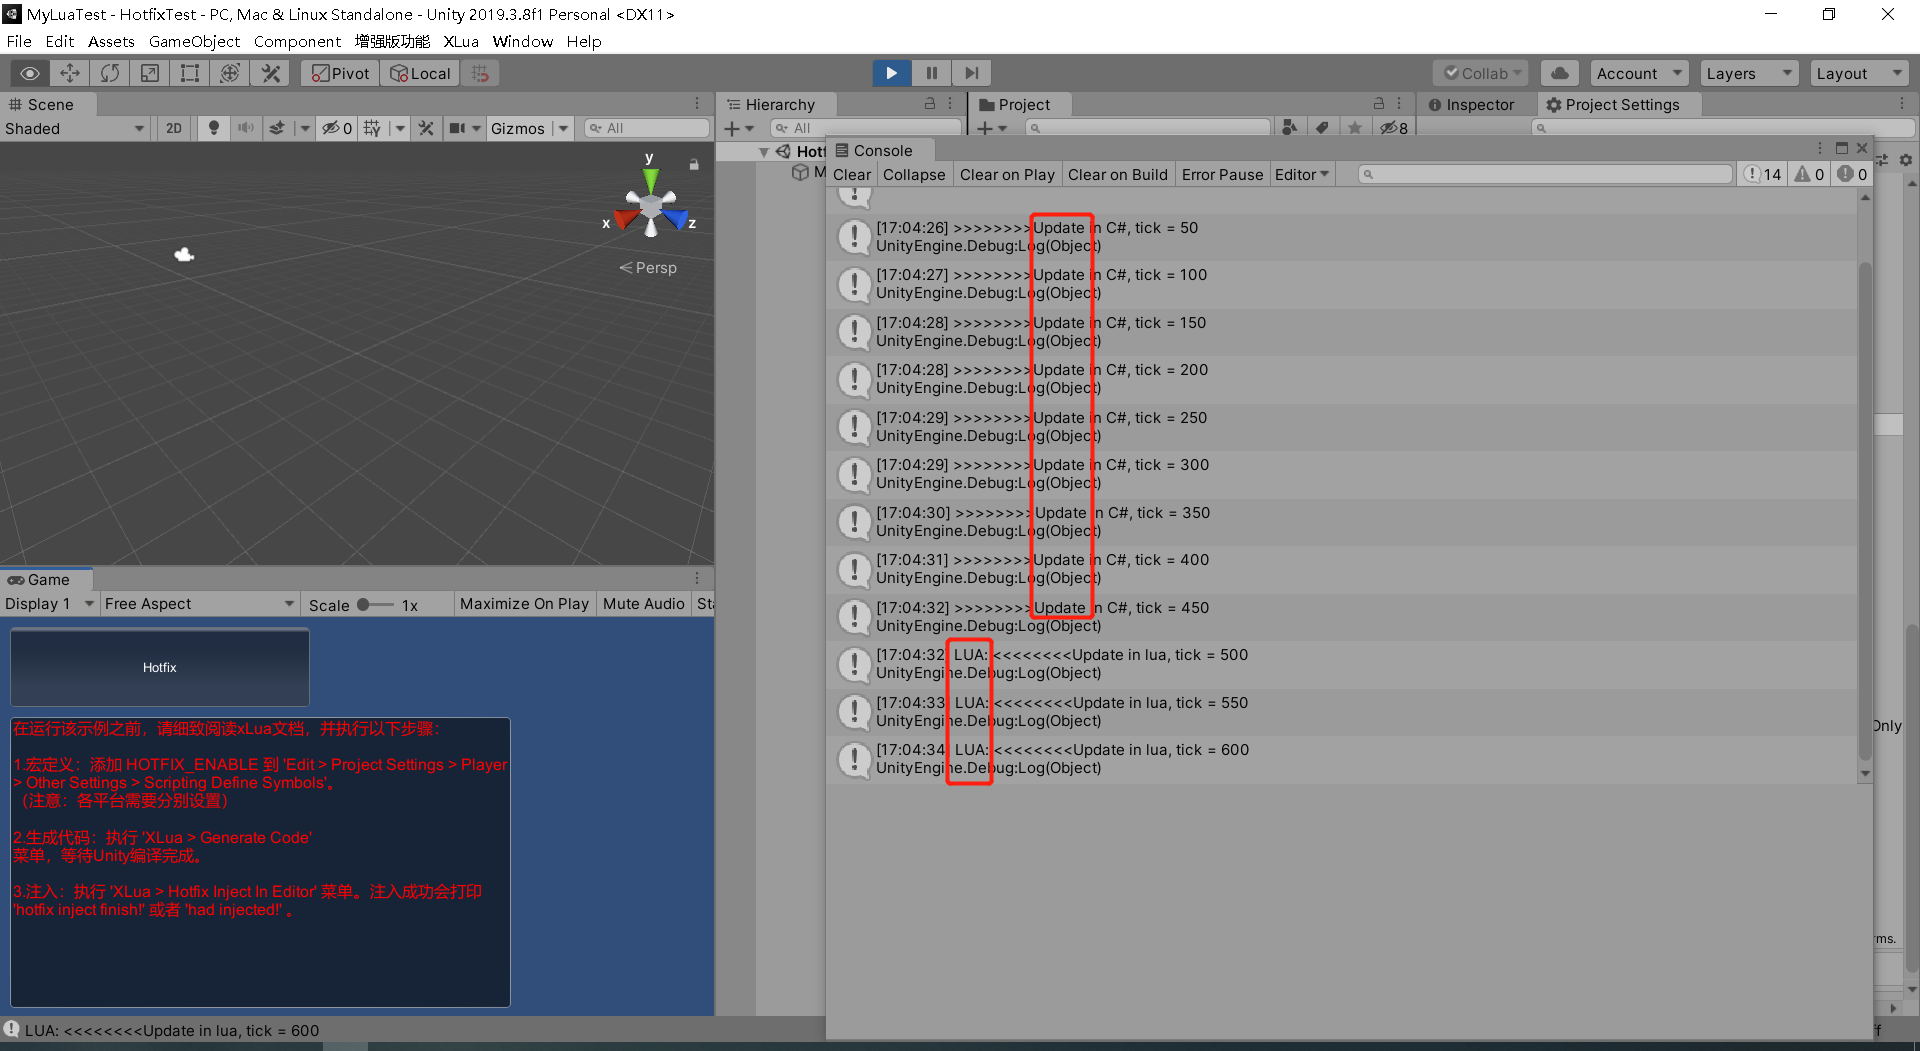Open the Free Aspect dropdown

coord(200,604)
